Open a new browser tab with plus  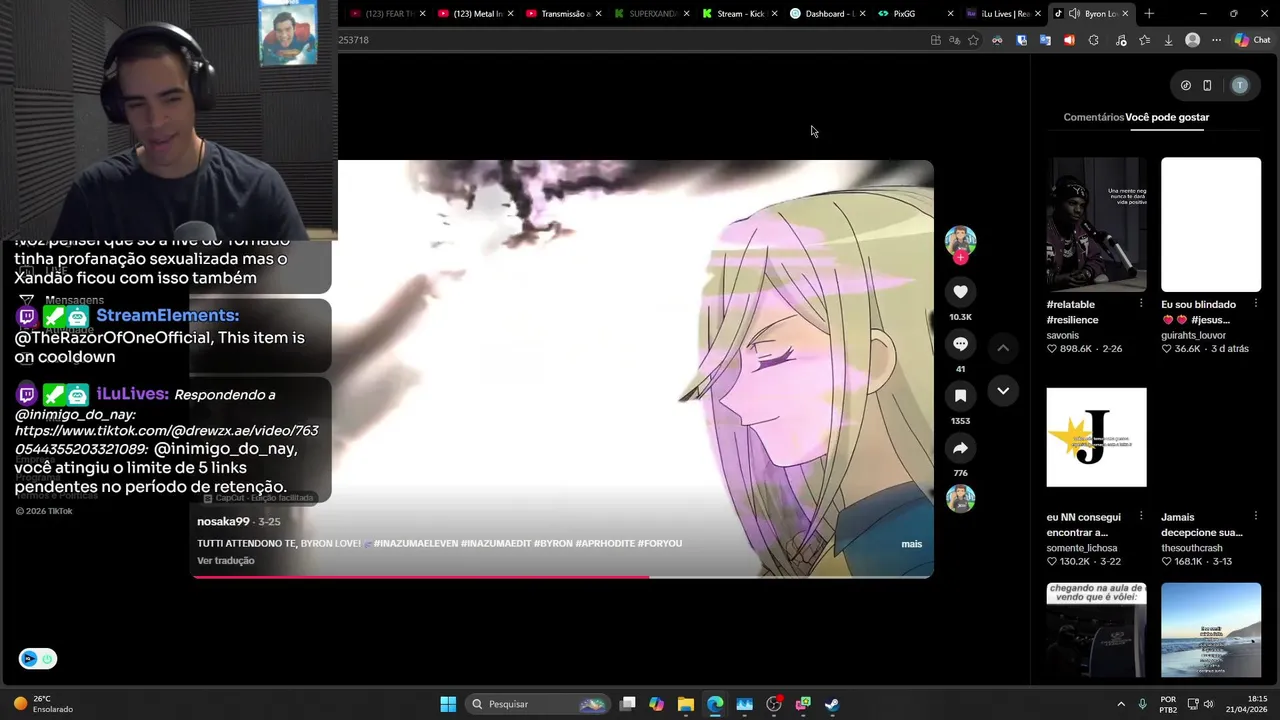click(1149, 14)
